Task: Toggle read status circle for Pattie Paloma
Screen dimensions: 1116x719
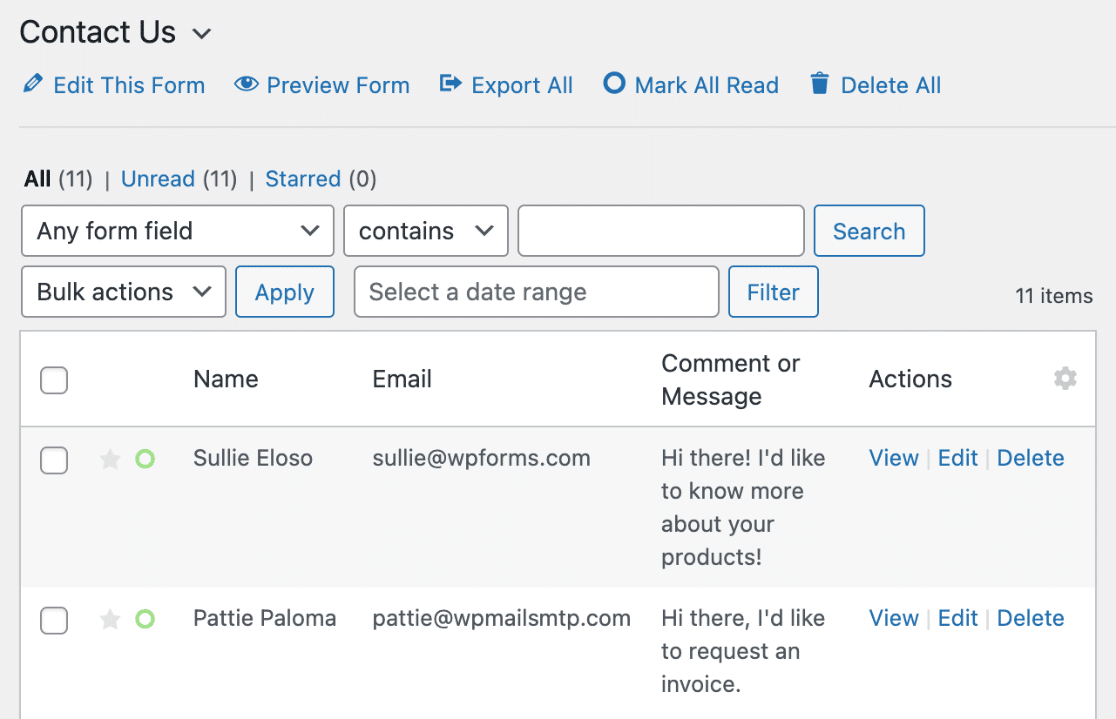Action: 145,619
